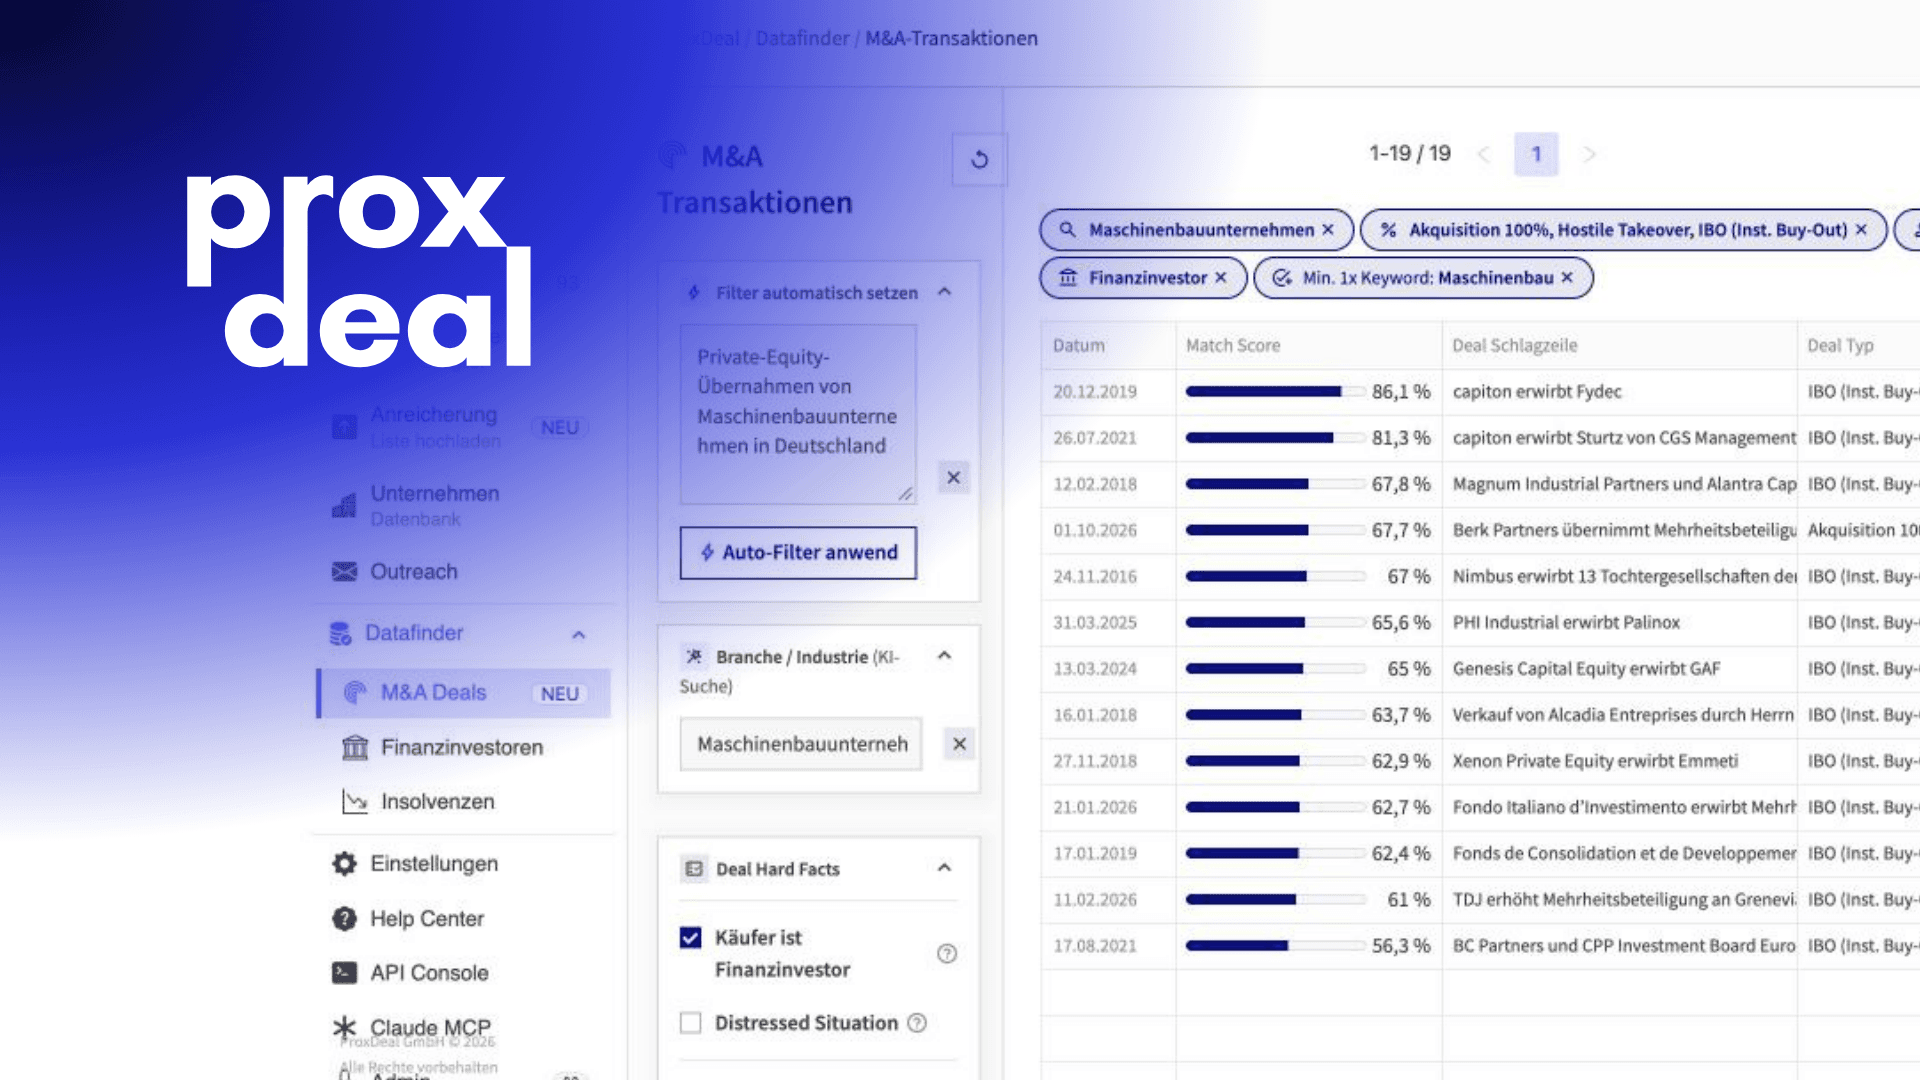Image resolution: width=1920 pixels, height=1080 pixels.
Task: Open deal 'Genesis Capital Equity erwirbt GAF'
Action: pyautogui.click(x=1586, y=669)
